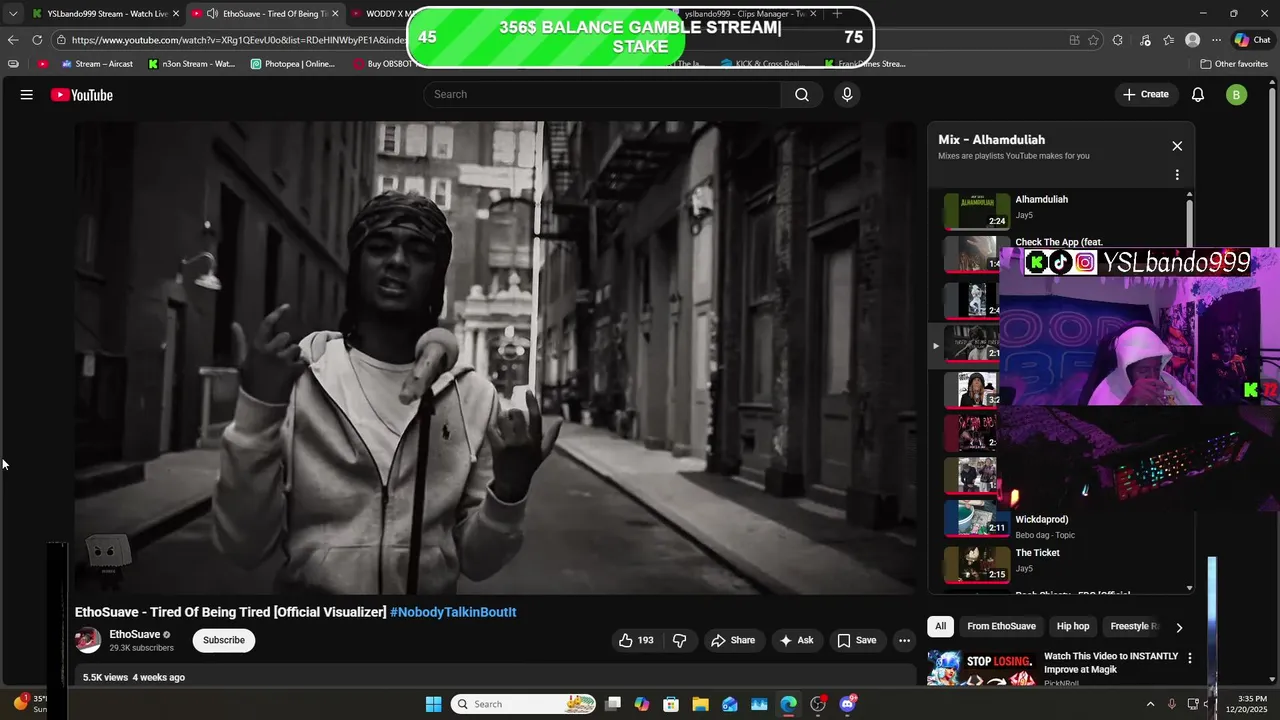The width and height of the screenshot is (1280, 720).
Task: Share the EthoSuave video
Action: tap(732, 640)
